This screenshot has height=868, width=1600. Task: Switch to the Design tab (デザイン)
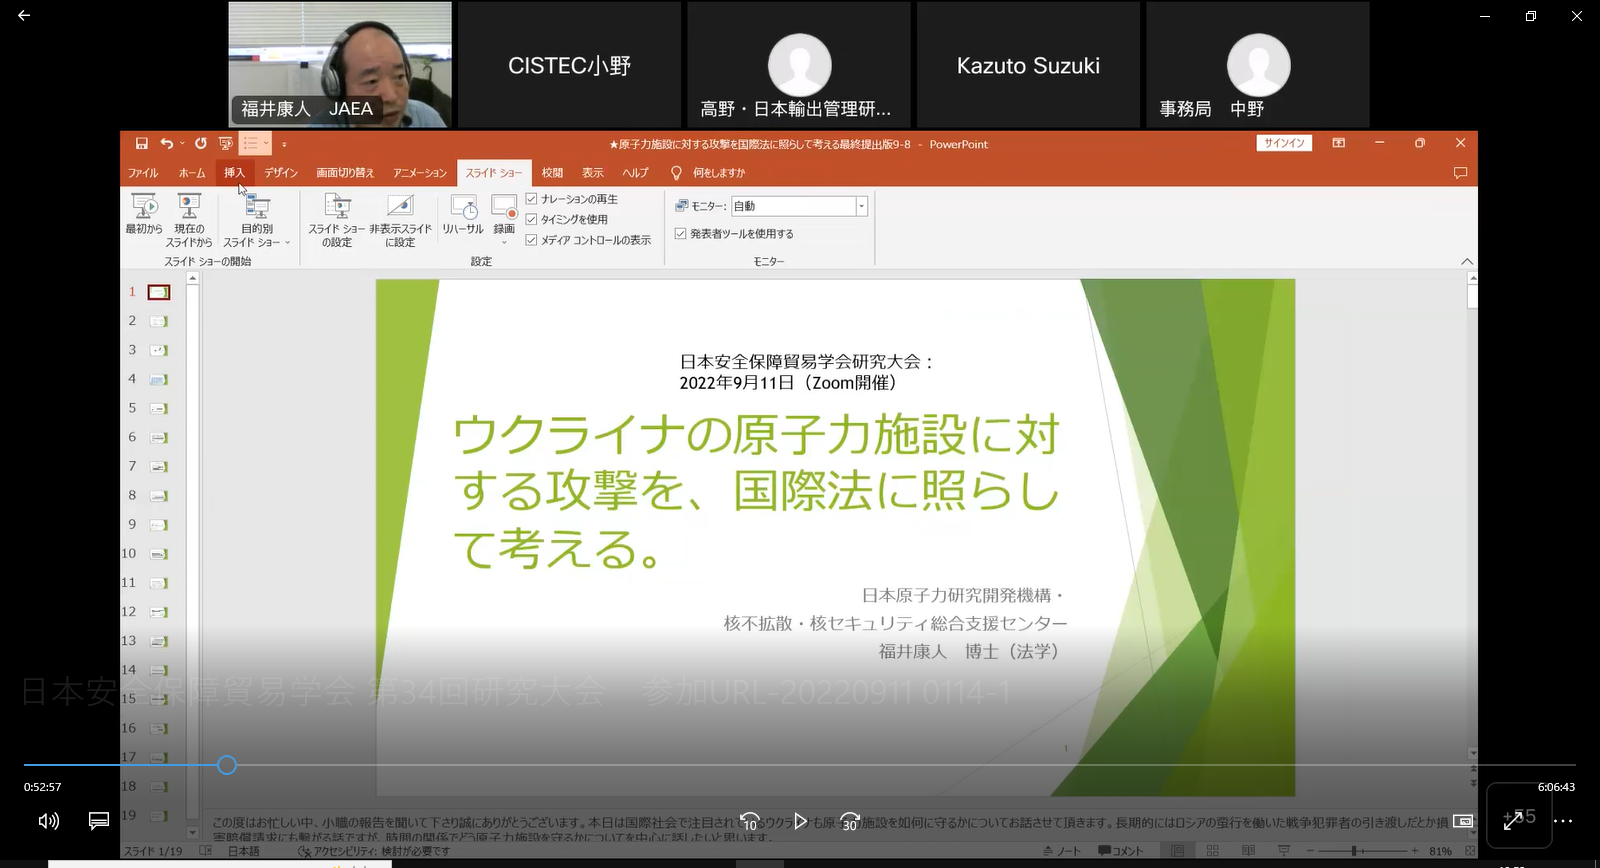coord(281,173)
